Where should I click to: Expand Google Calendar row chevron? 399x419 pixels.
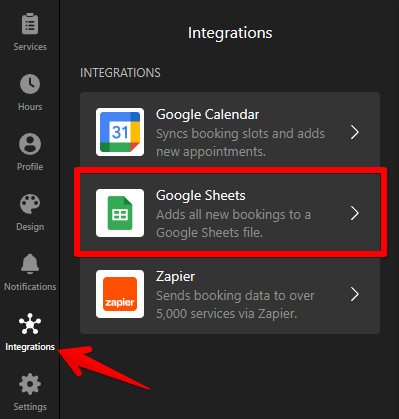355,132
